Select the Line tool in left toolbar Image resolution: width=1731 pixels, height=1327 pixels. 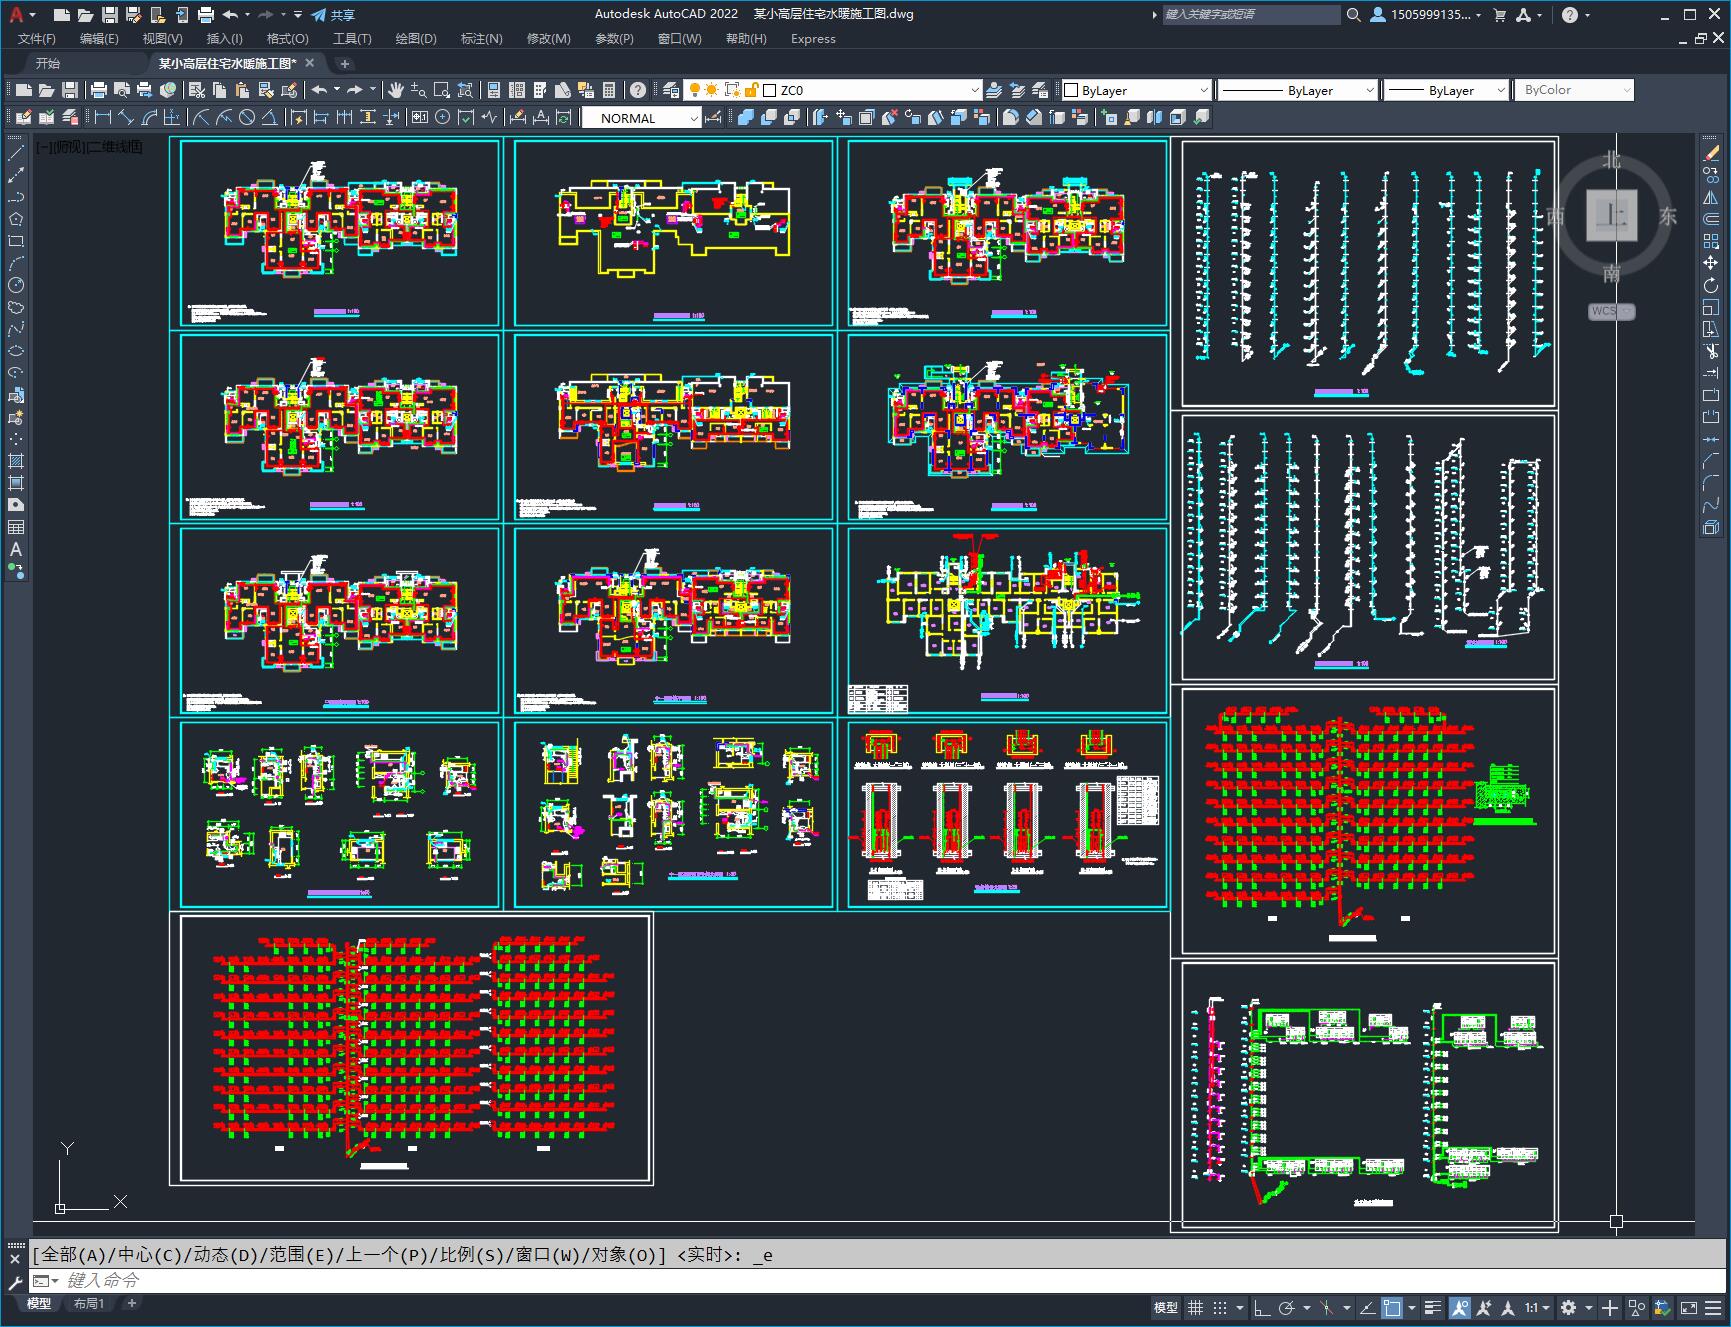click(16, 153)
